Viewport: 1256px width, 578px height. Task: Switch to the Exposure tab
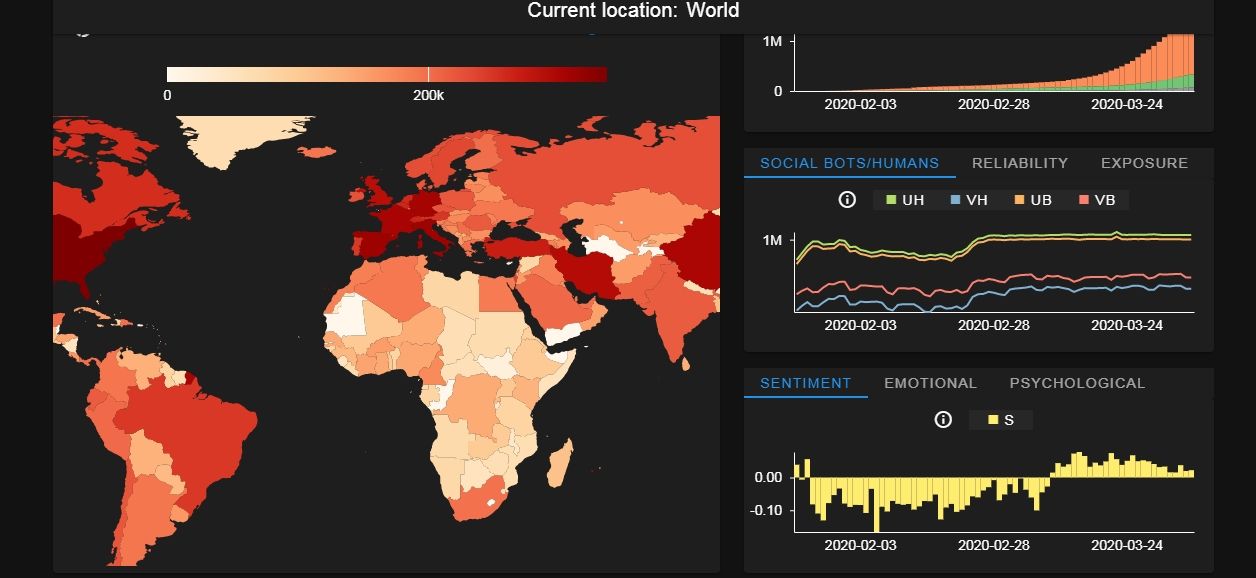pyautogui.click(x=1144, y=163)
